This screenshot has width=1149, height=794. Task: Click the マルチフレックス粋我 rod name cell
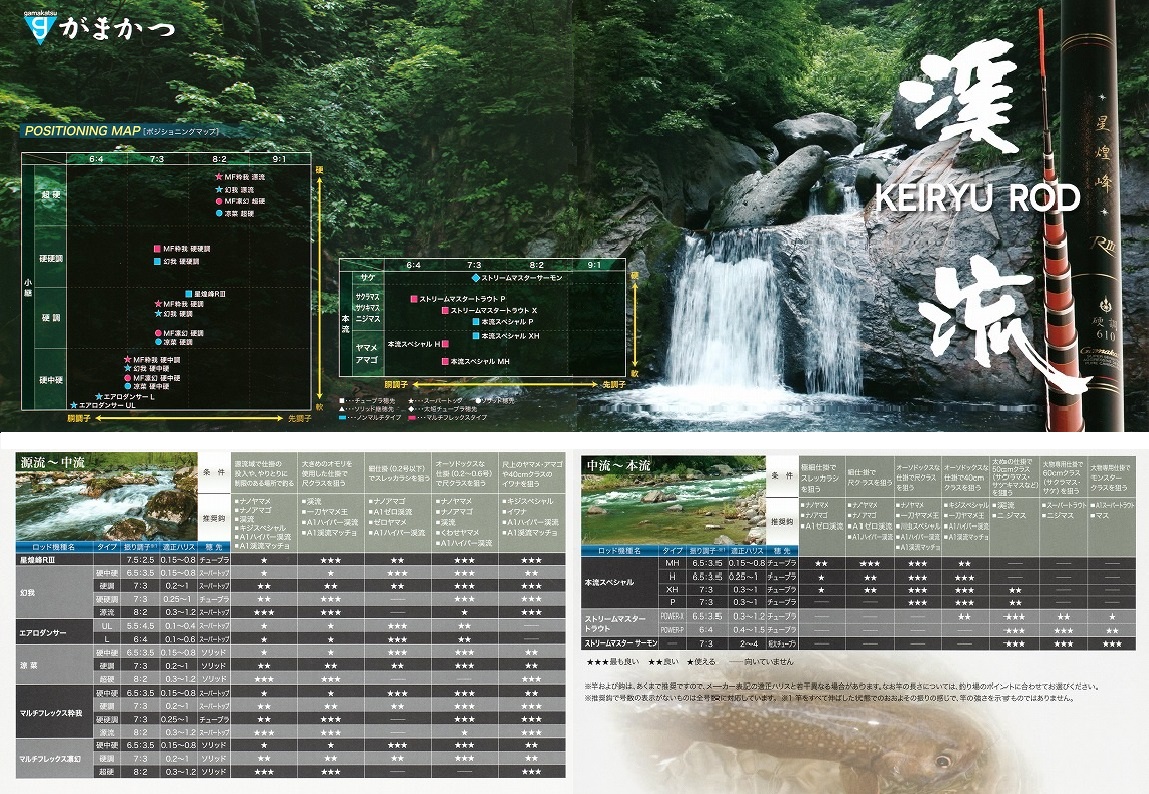click(54, 712)
